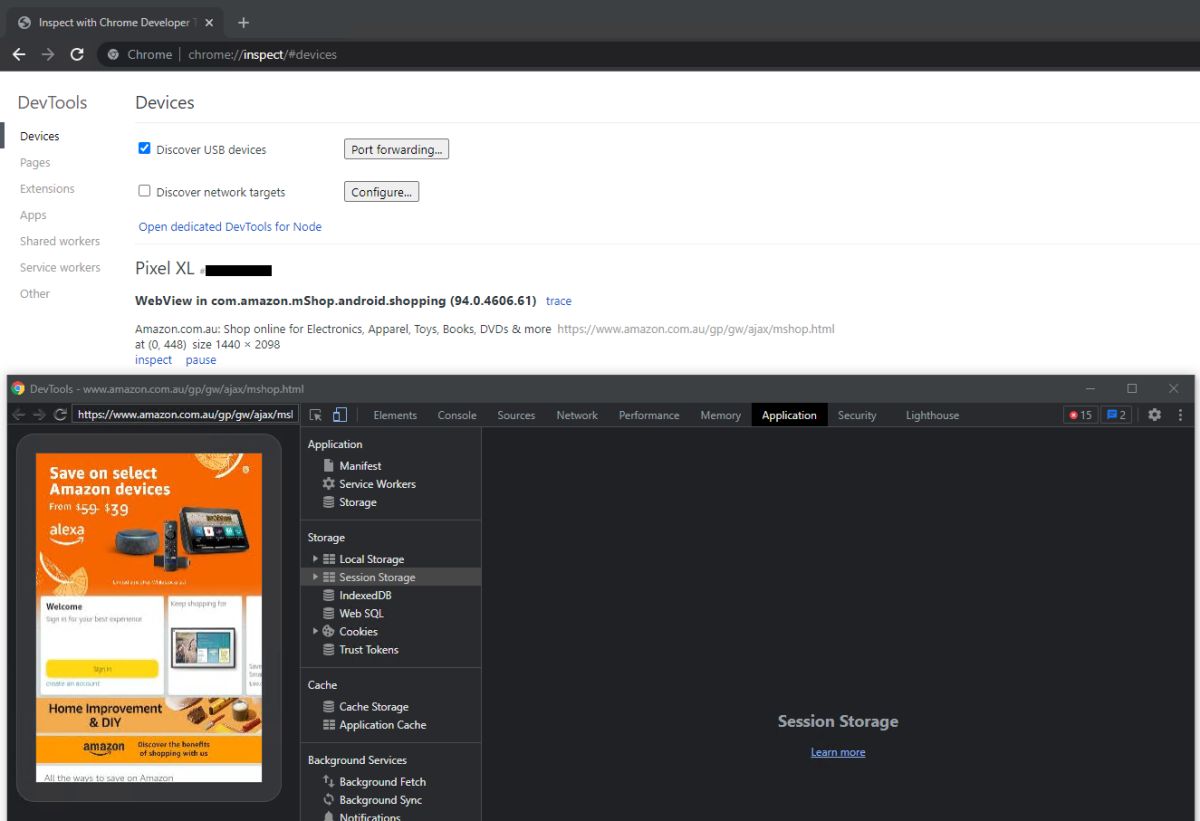Select Service workers in left menu
Image resolution: width=1200 pixels, height=821 pixels.
(x=60, y=267)
